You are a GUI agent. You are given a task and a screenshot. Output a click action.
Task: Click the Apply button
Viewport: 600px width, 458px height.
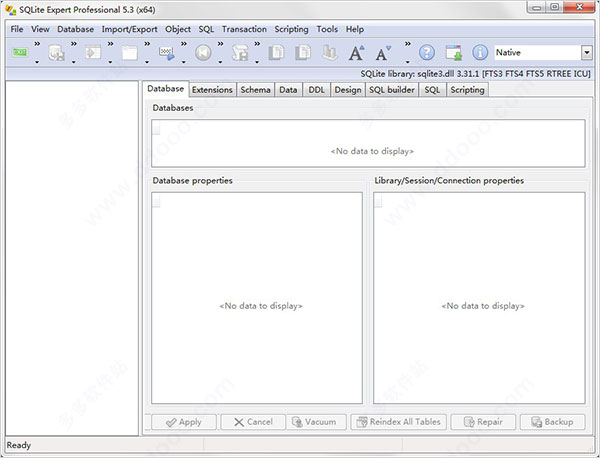coord(184,422)
